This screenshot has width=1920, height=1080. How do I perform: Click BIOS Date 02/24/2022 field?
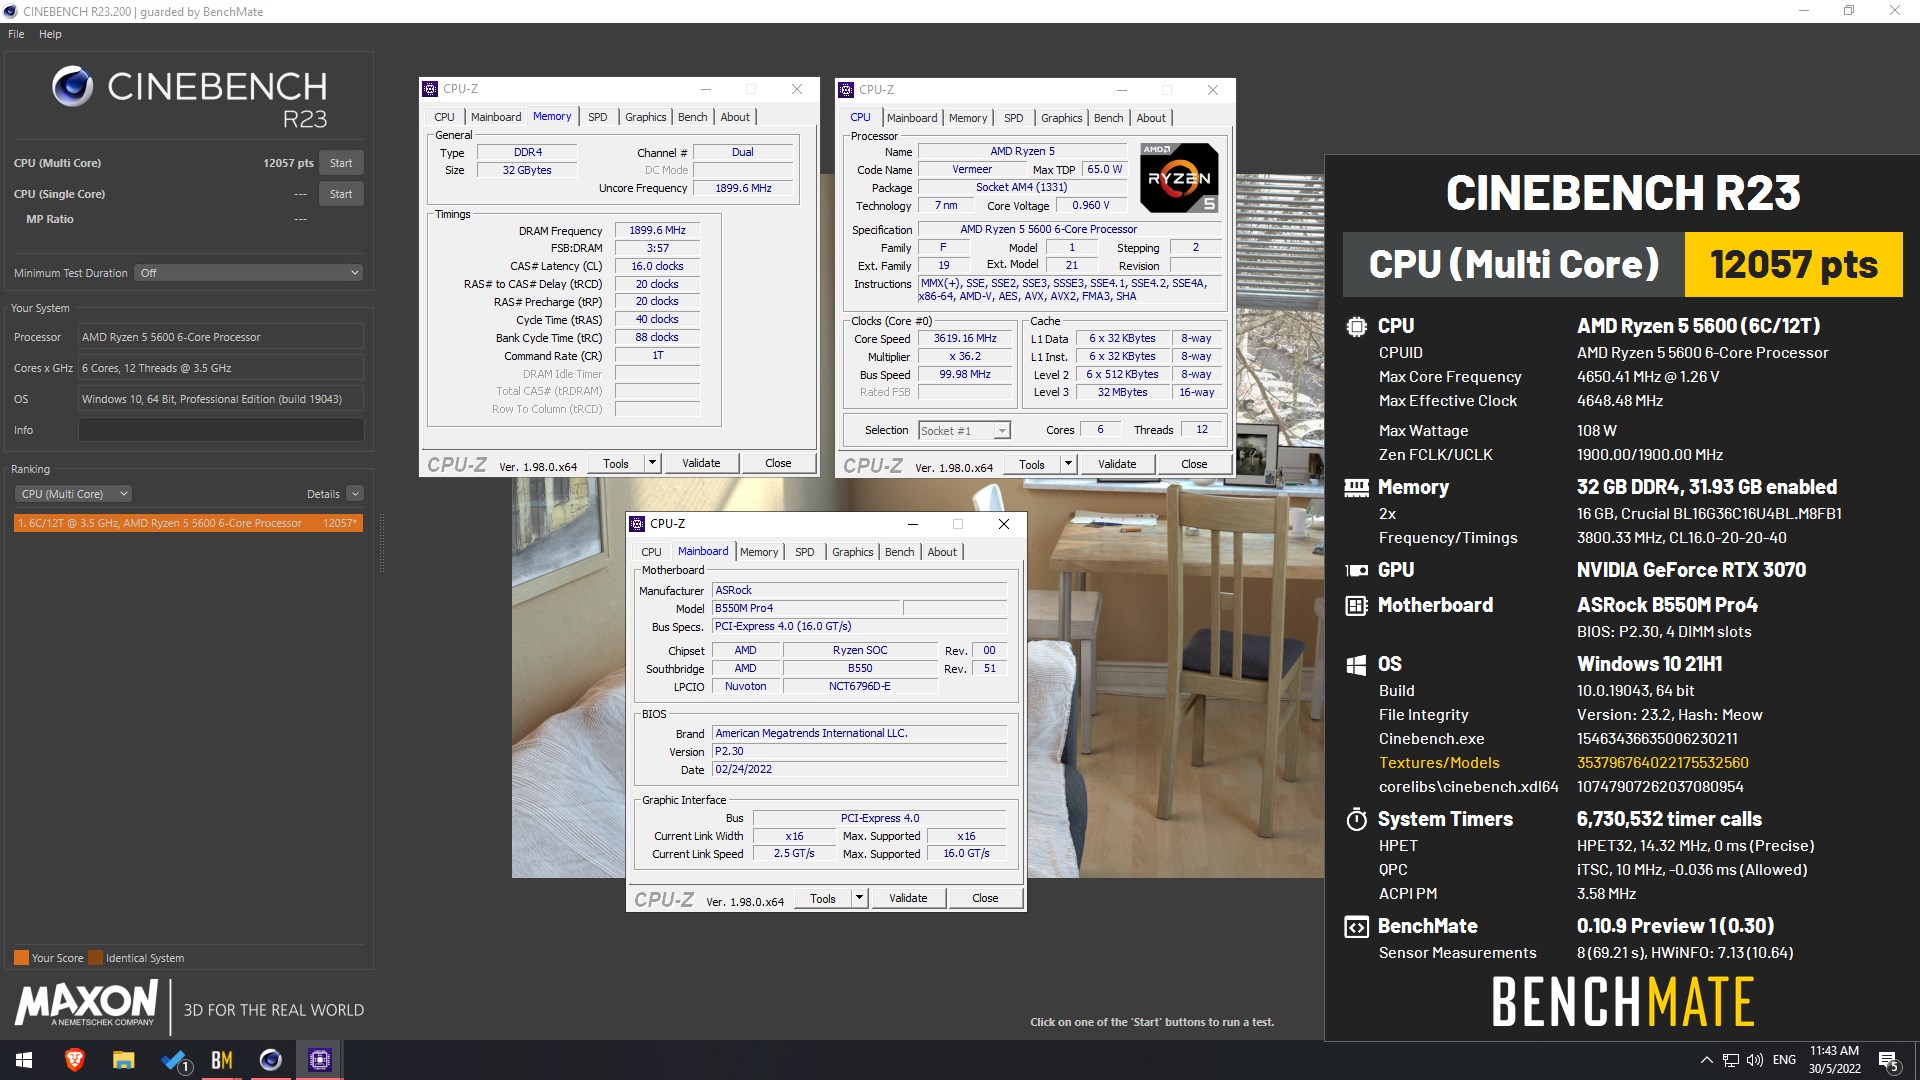859,770
